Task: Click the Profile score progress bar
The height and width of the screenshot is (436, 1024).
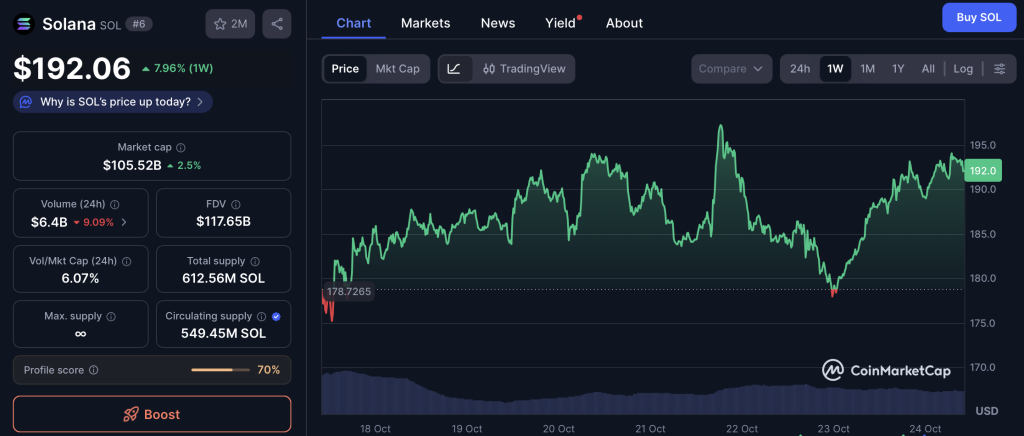Action: pyautogui.click(x=220, y=370)
